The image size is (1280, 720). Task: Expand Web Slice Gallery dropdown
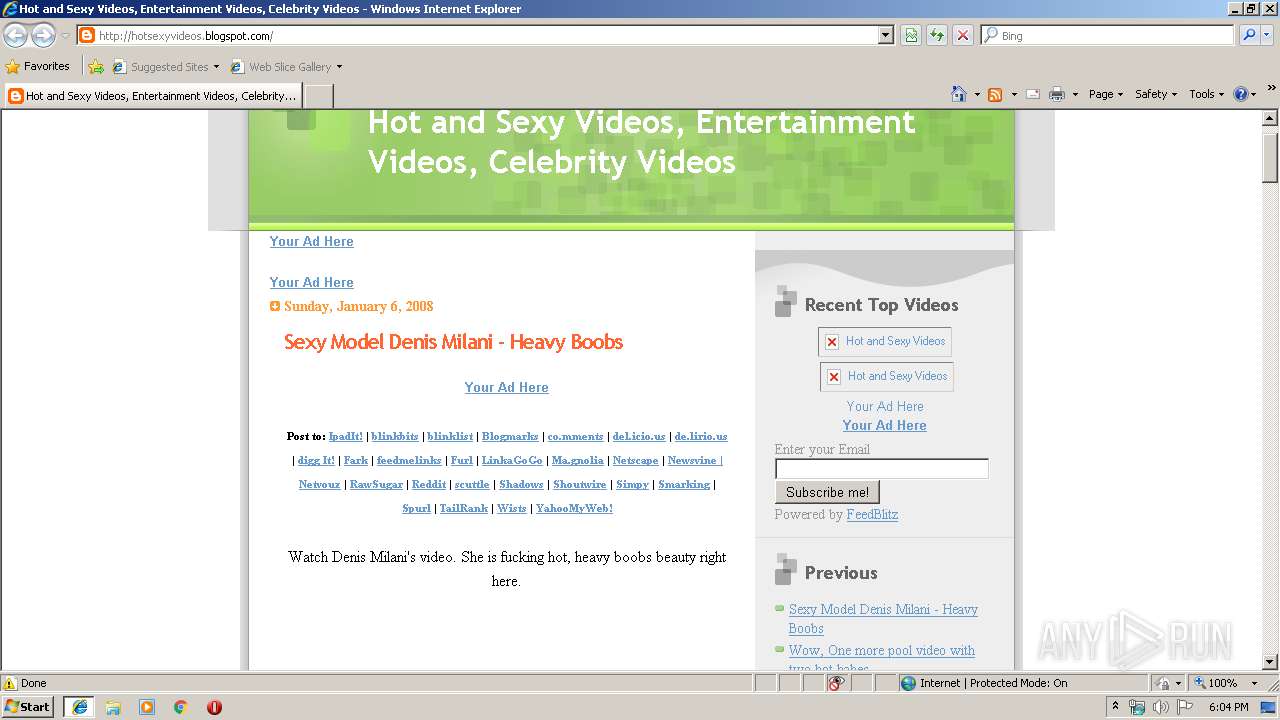(x=339, y=67)
